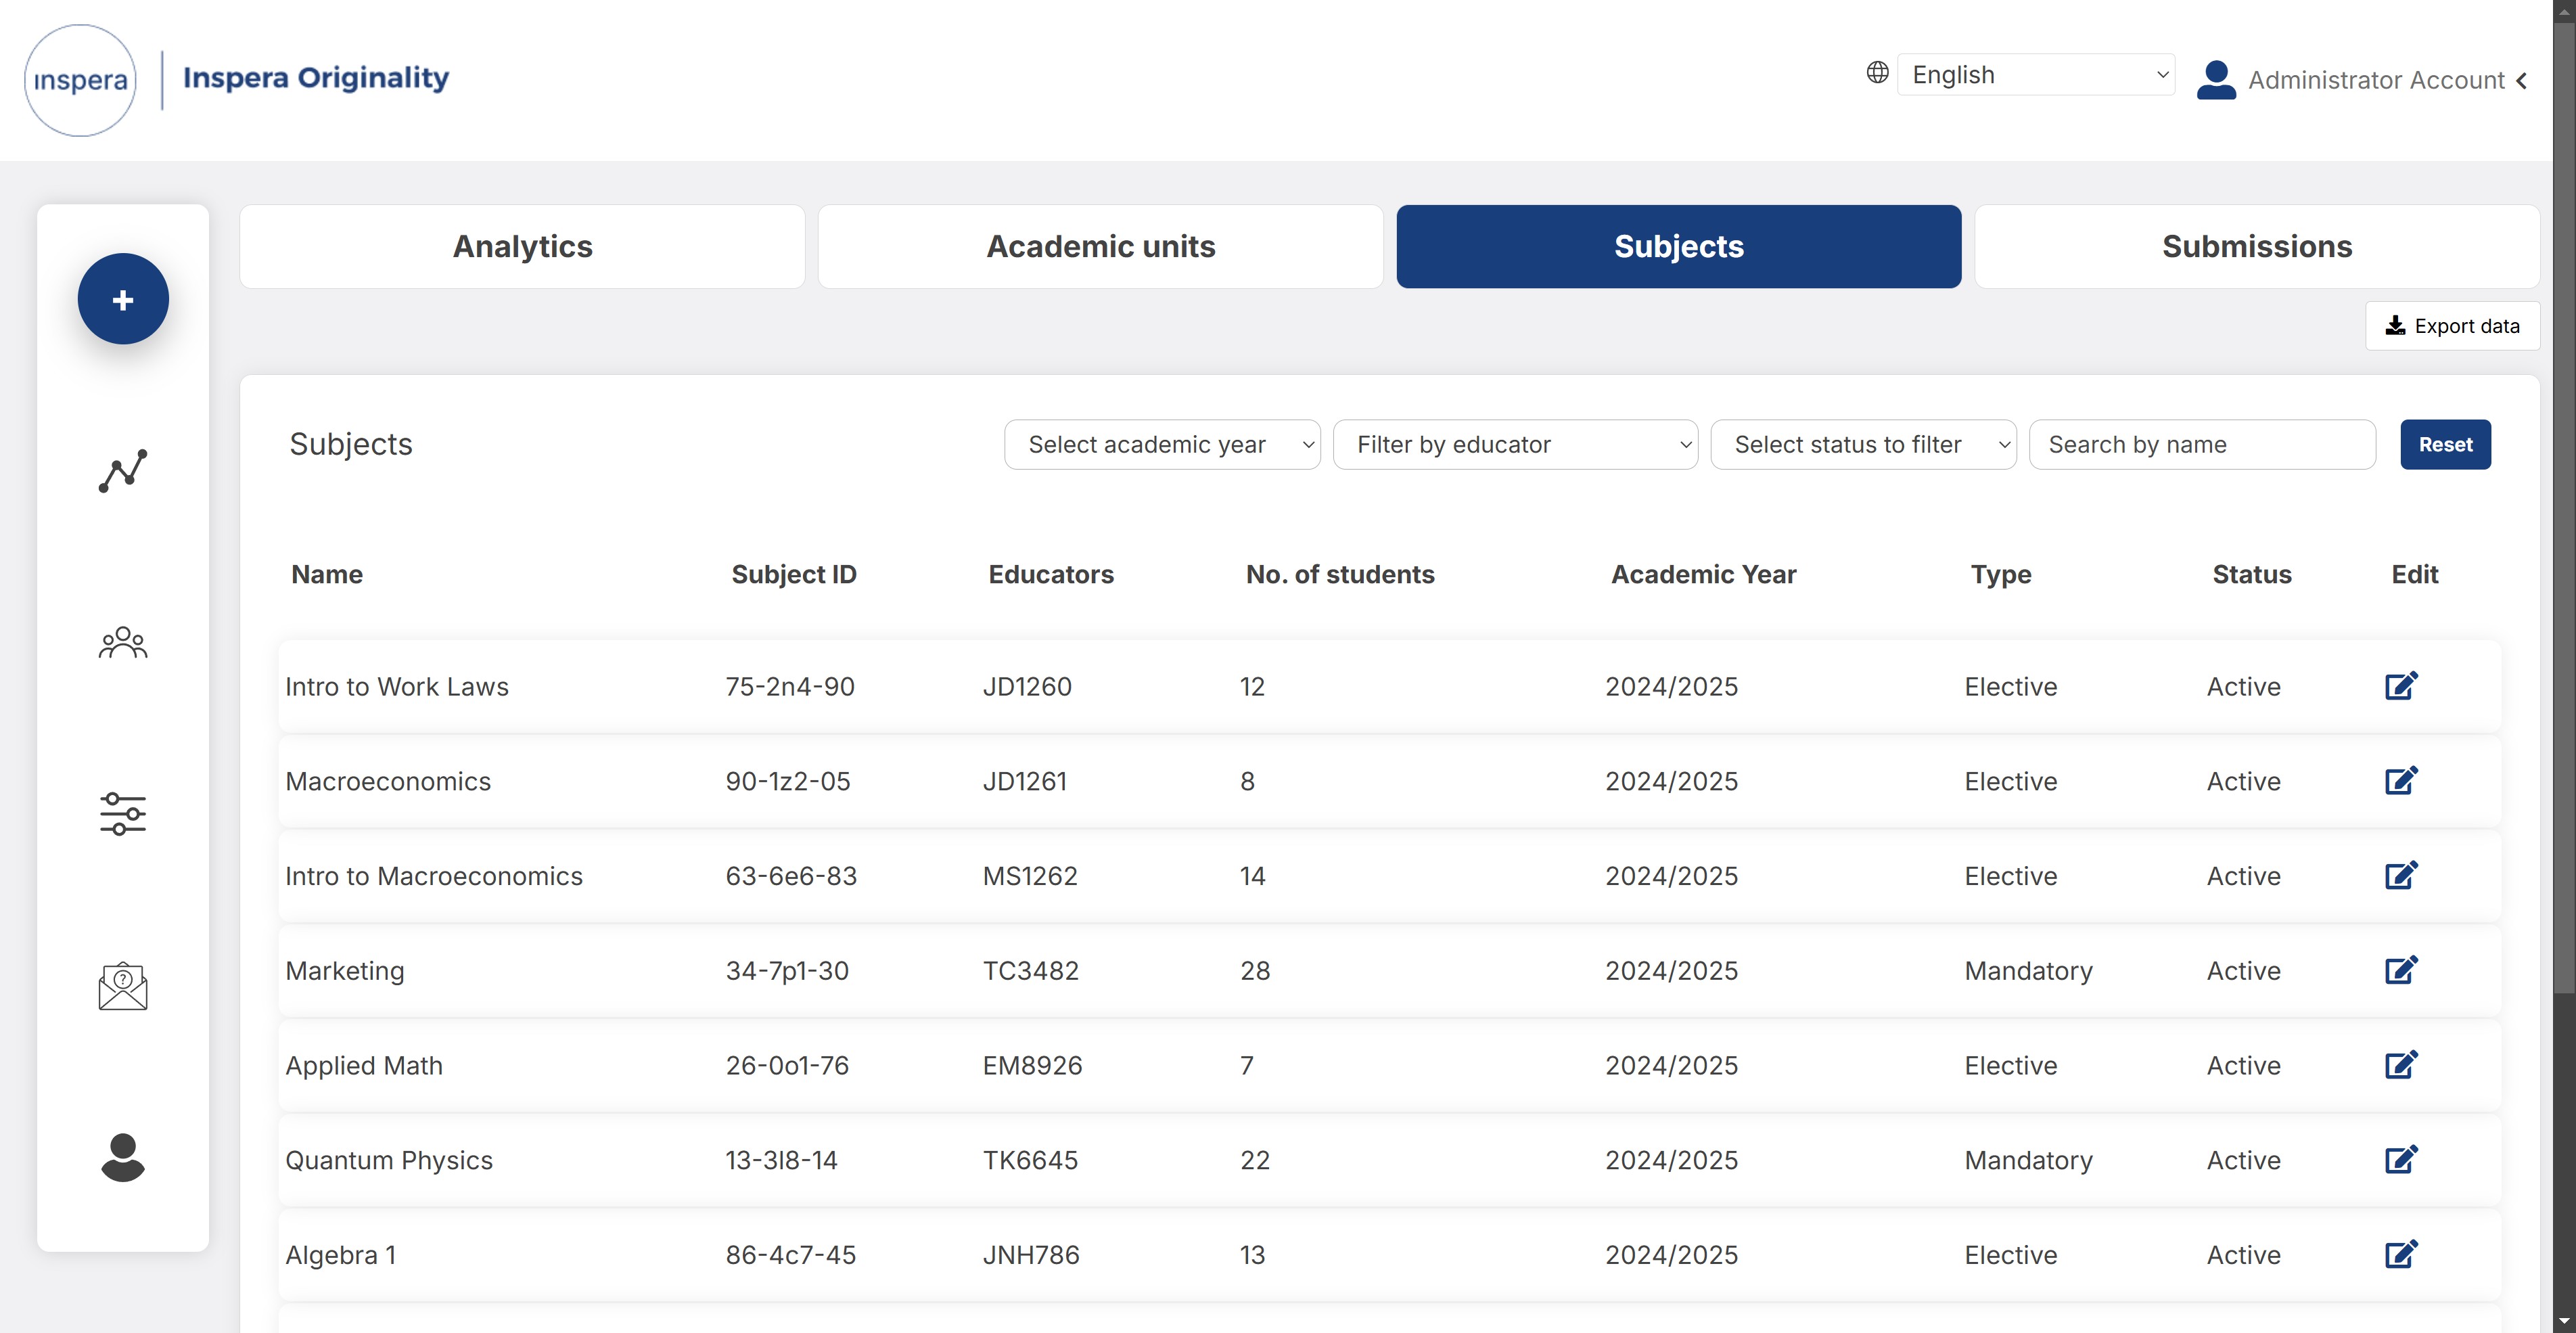Screen dimensions: 2576x1333
Task: Switch to the Submissions tab
Action: 2257,246
